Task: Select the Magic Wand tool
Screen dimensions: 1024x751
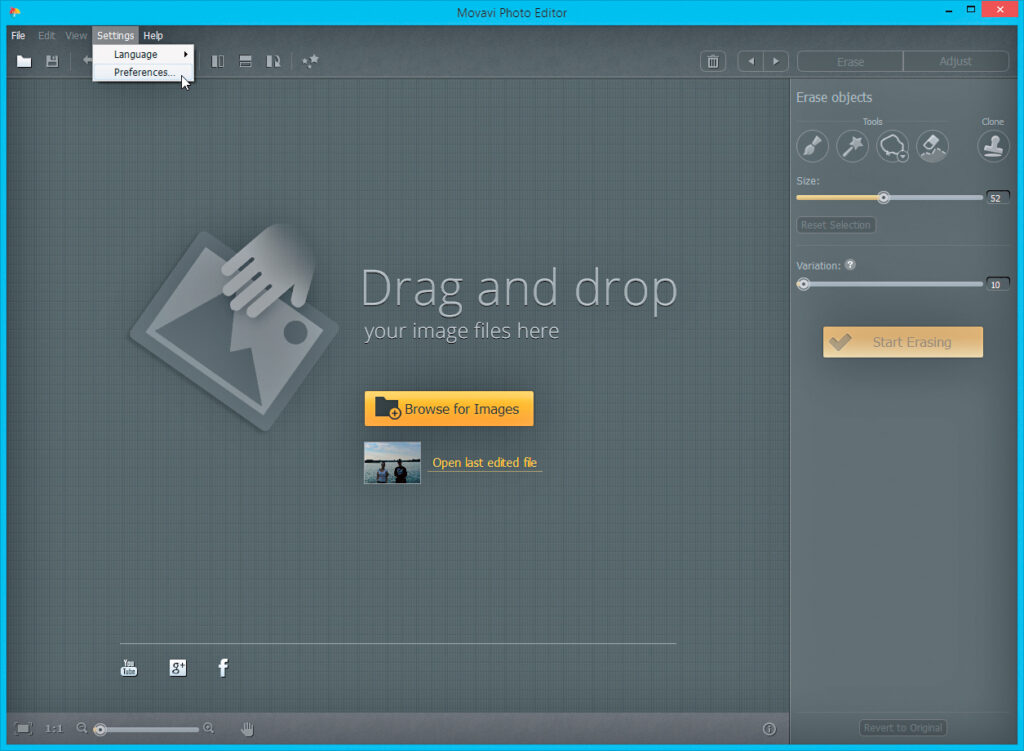Action: pyautogui.click(x=852, y=146)
